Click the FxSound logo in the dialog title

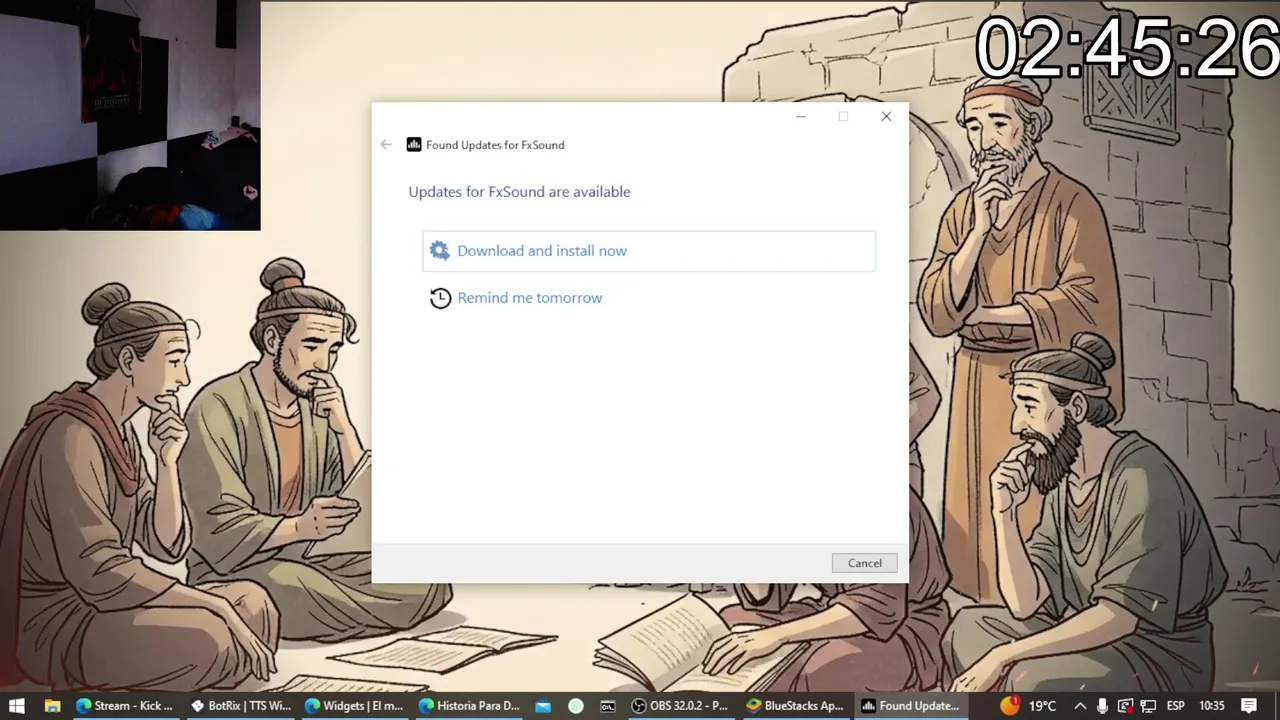click(x=414, y=145)
